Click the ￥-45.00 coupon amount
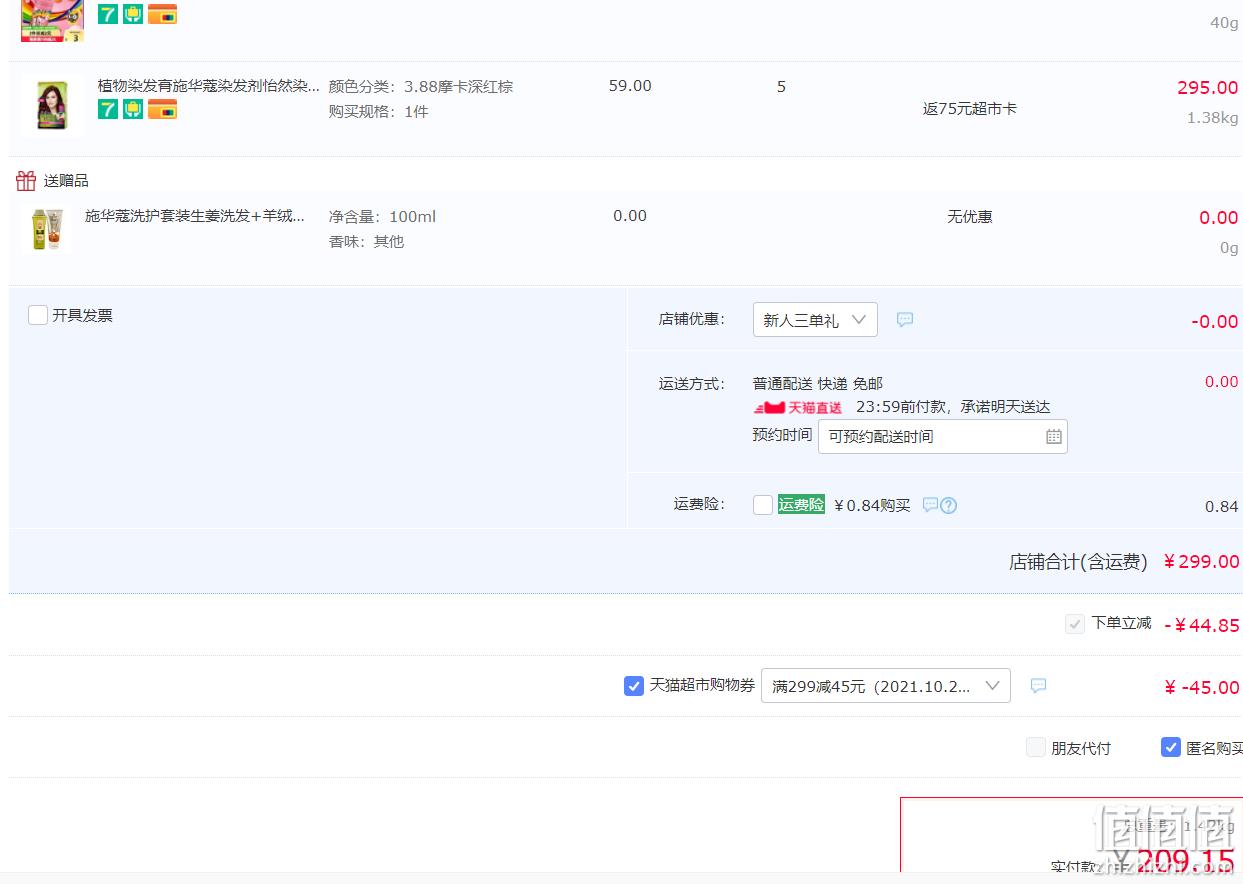 1202,688
